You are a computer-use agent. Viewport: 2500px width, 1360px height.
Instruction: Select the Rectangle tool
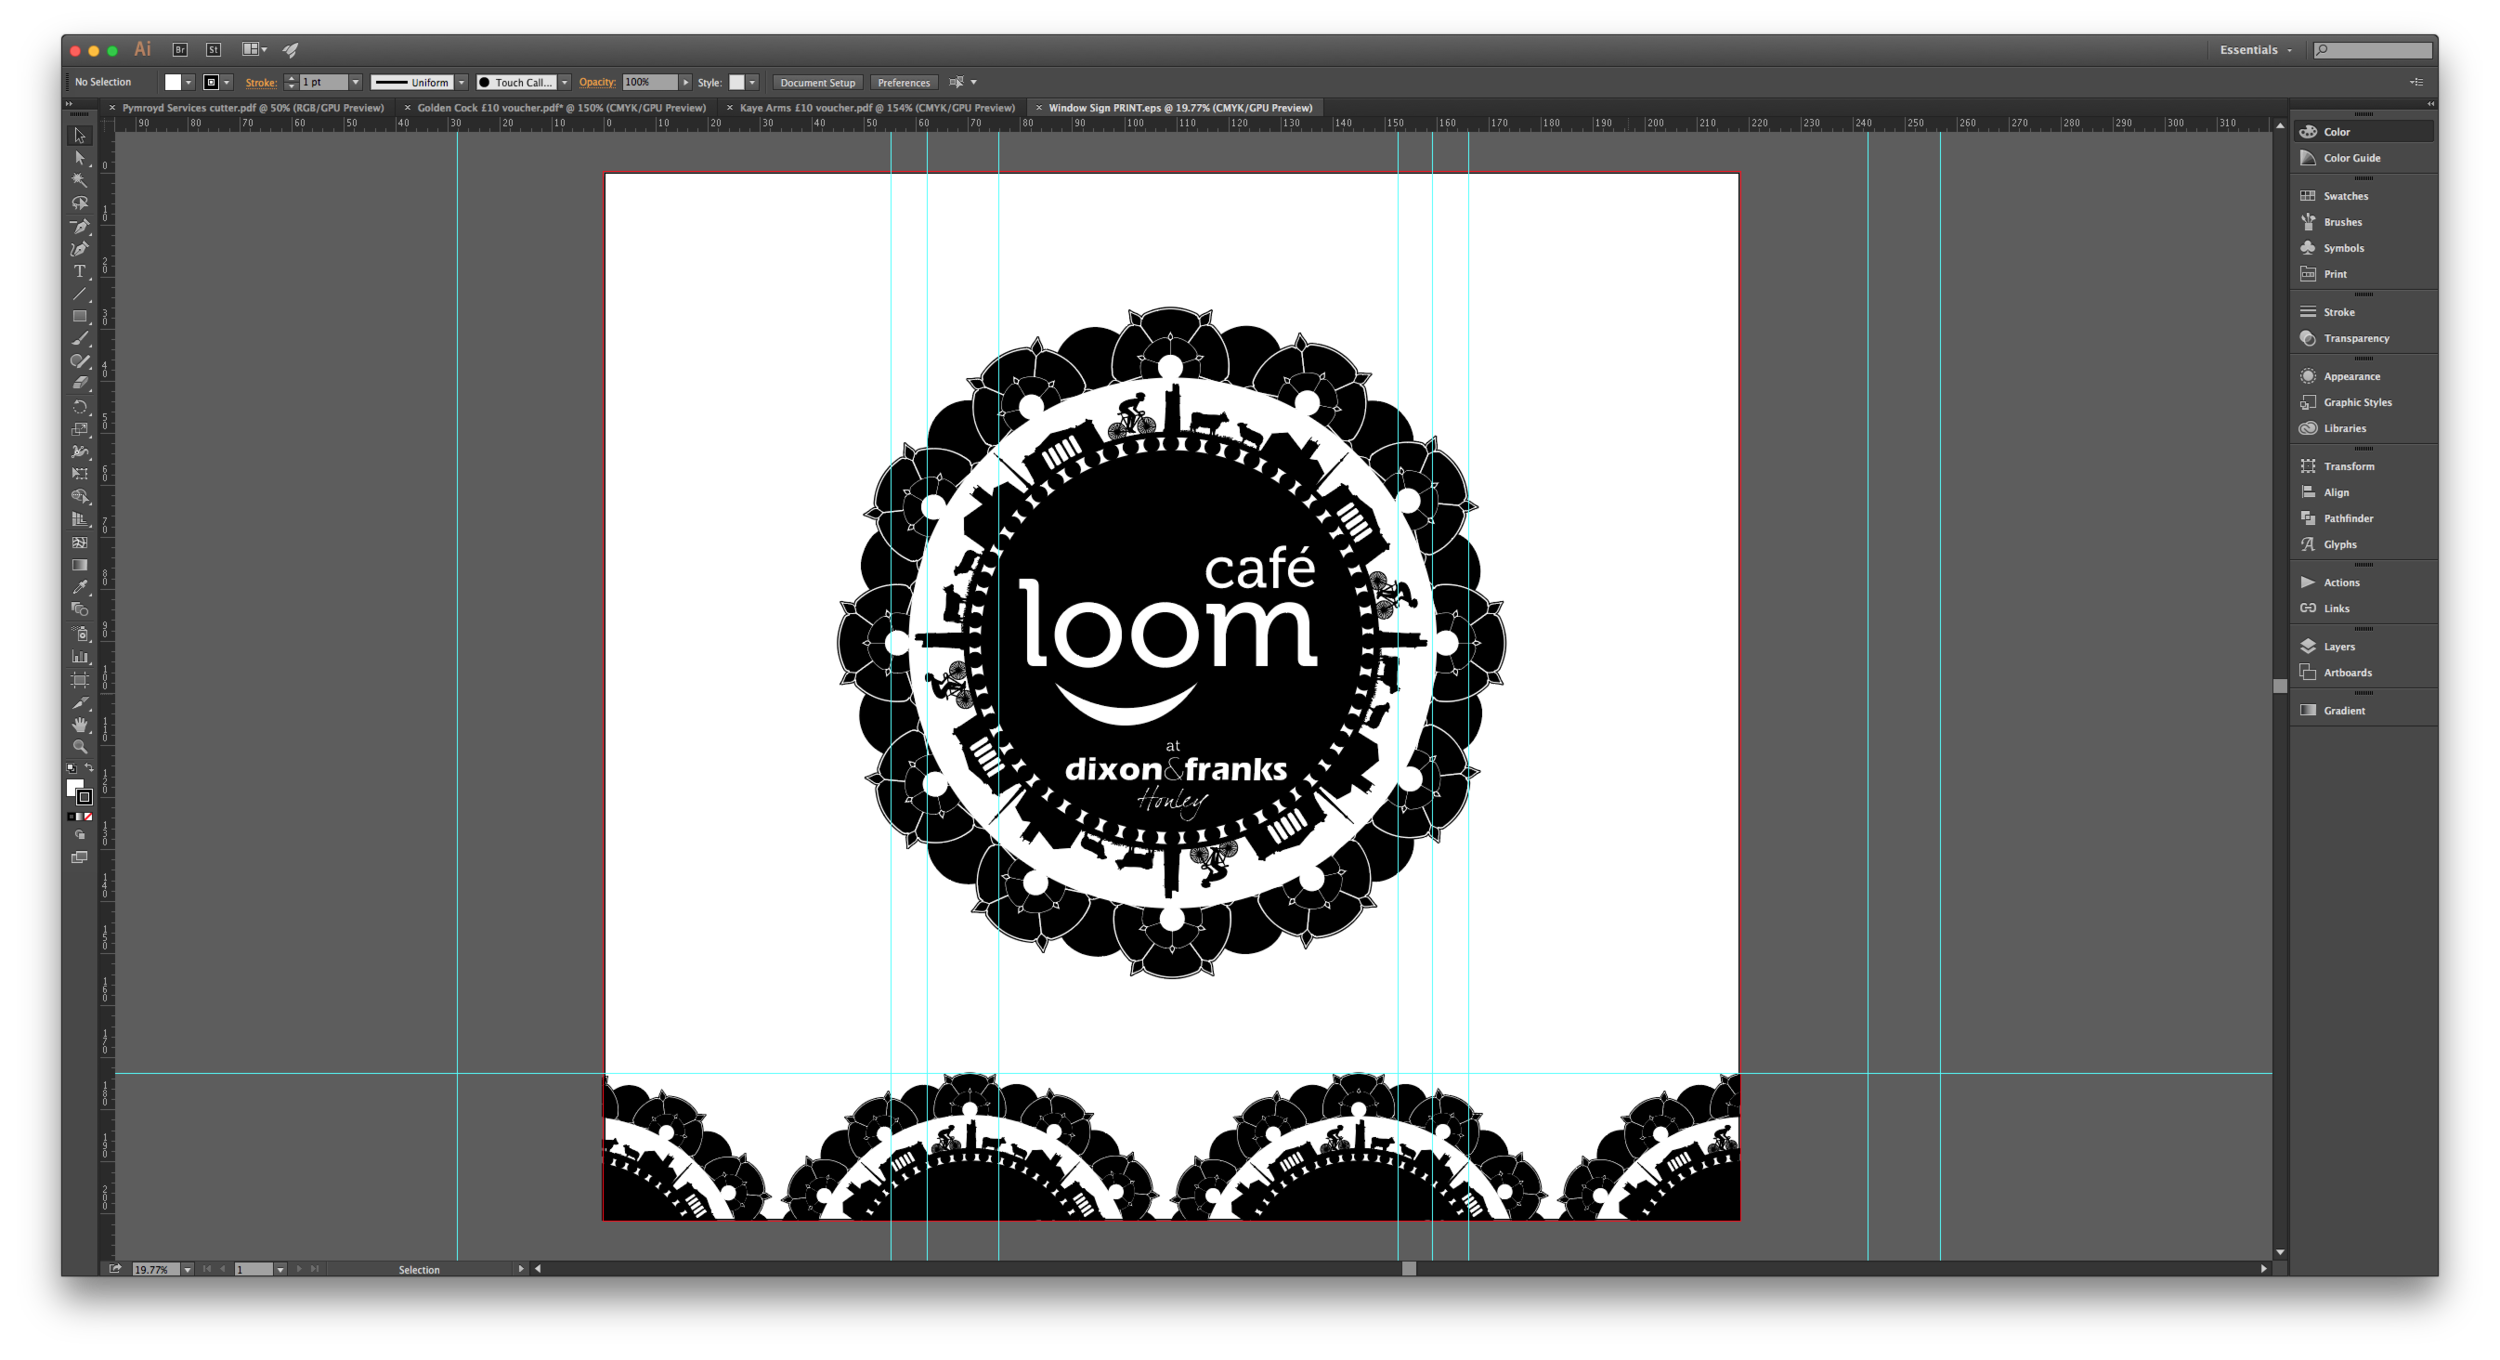80,316
